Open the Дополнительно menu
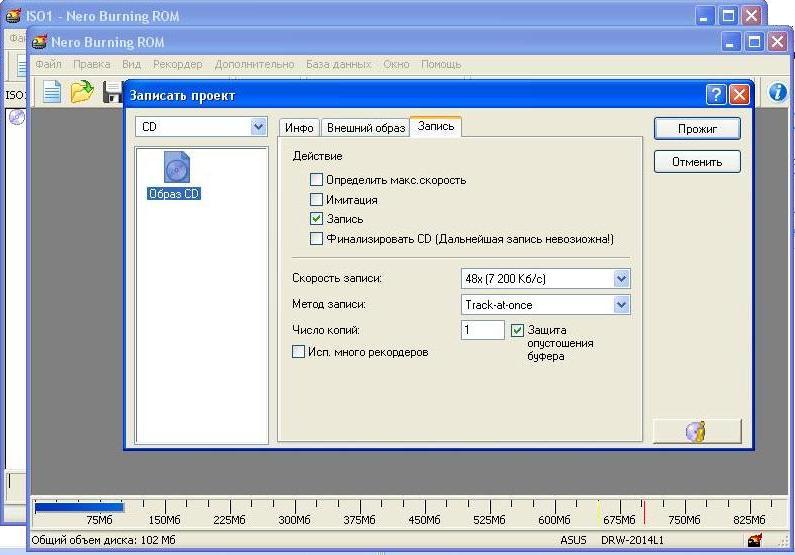Image resolution: width=795 pixels, height=555 pixels. click(x=254, y=64)
